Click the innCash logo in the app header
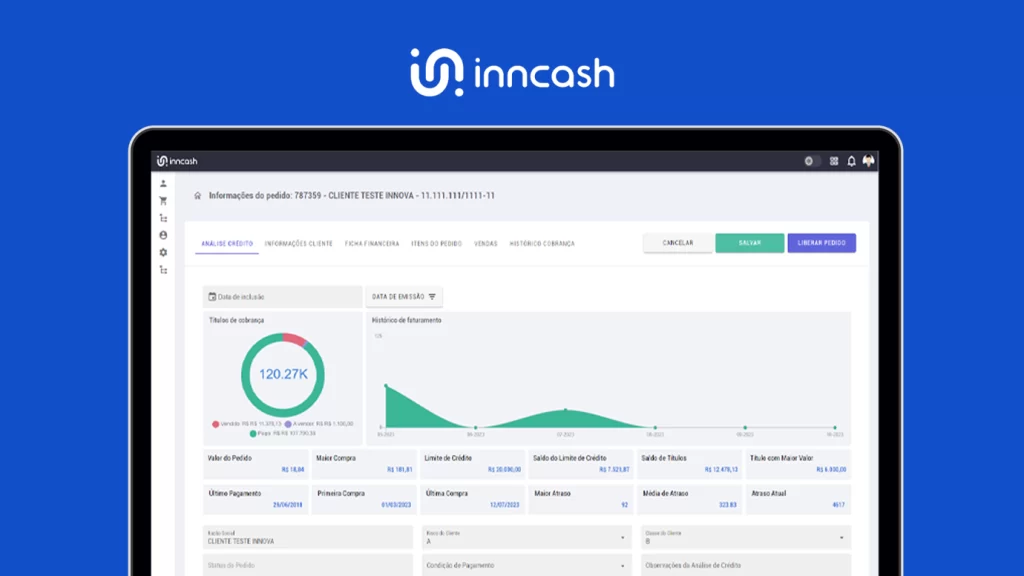 click(177, 161)
